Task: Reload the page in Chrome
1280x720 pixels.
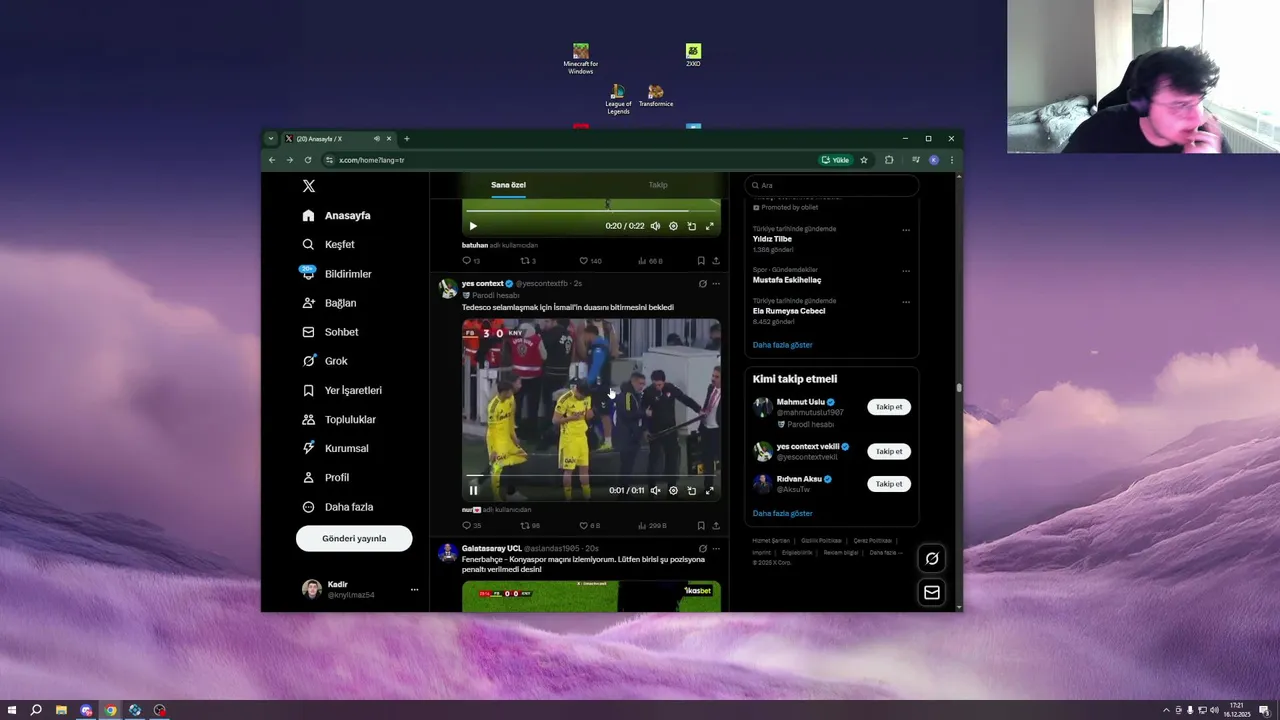Action: click(308, 160)
